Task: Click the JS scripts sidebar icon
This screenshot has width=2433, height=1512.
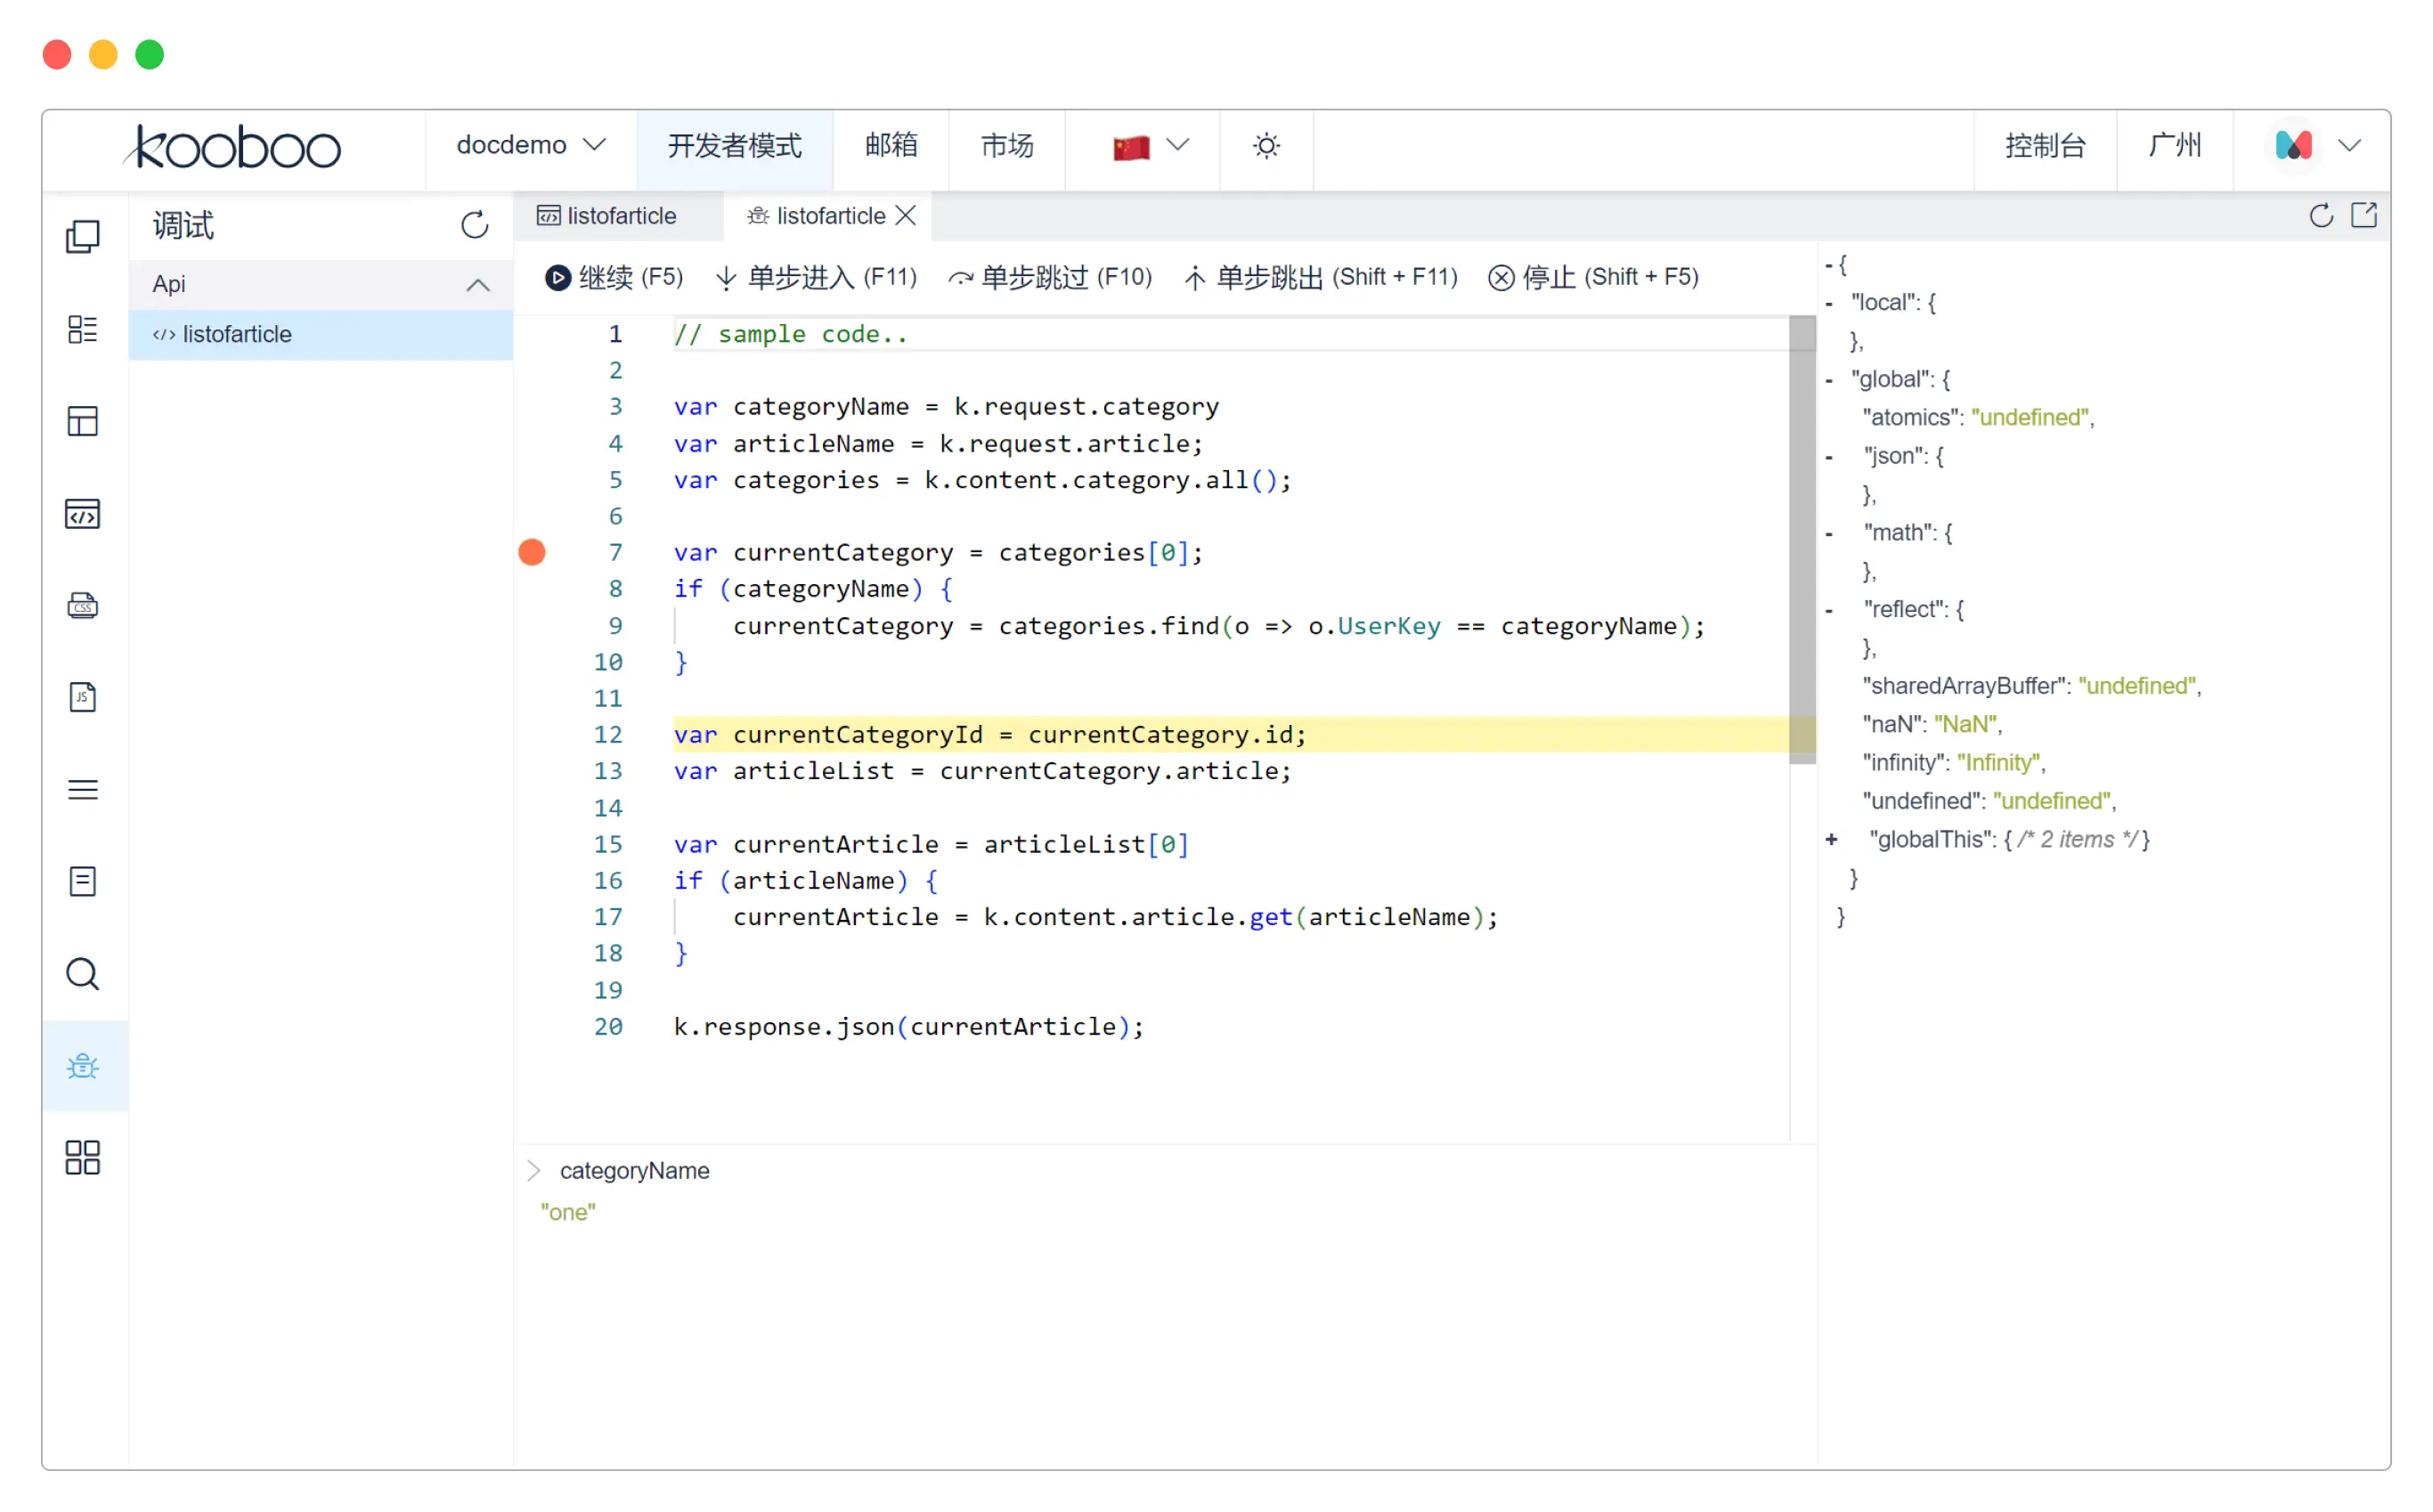Action: pos(83,698)
